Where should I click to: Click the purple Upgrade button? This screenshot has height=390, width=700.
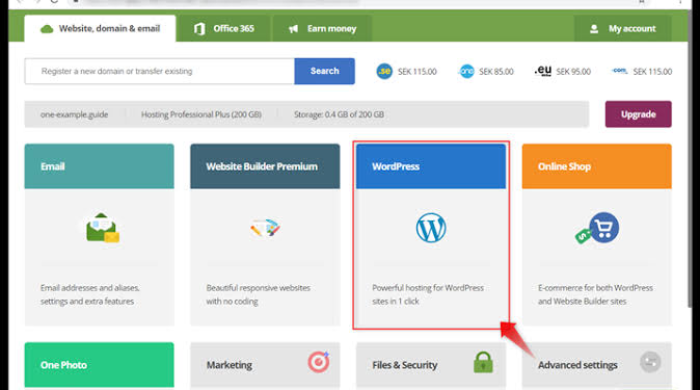click(x=638, y=114)
